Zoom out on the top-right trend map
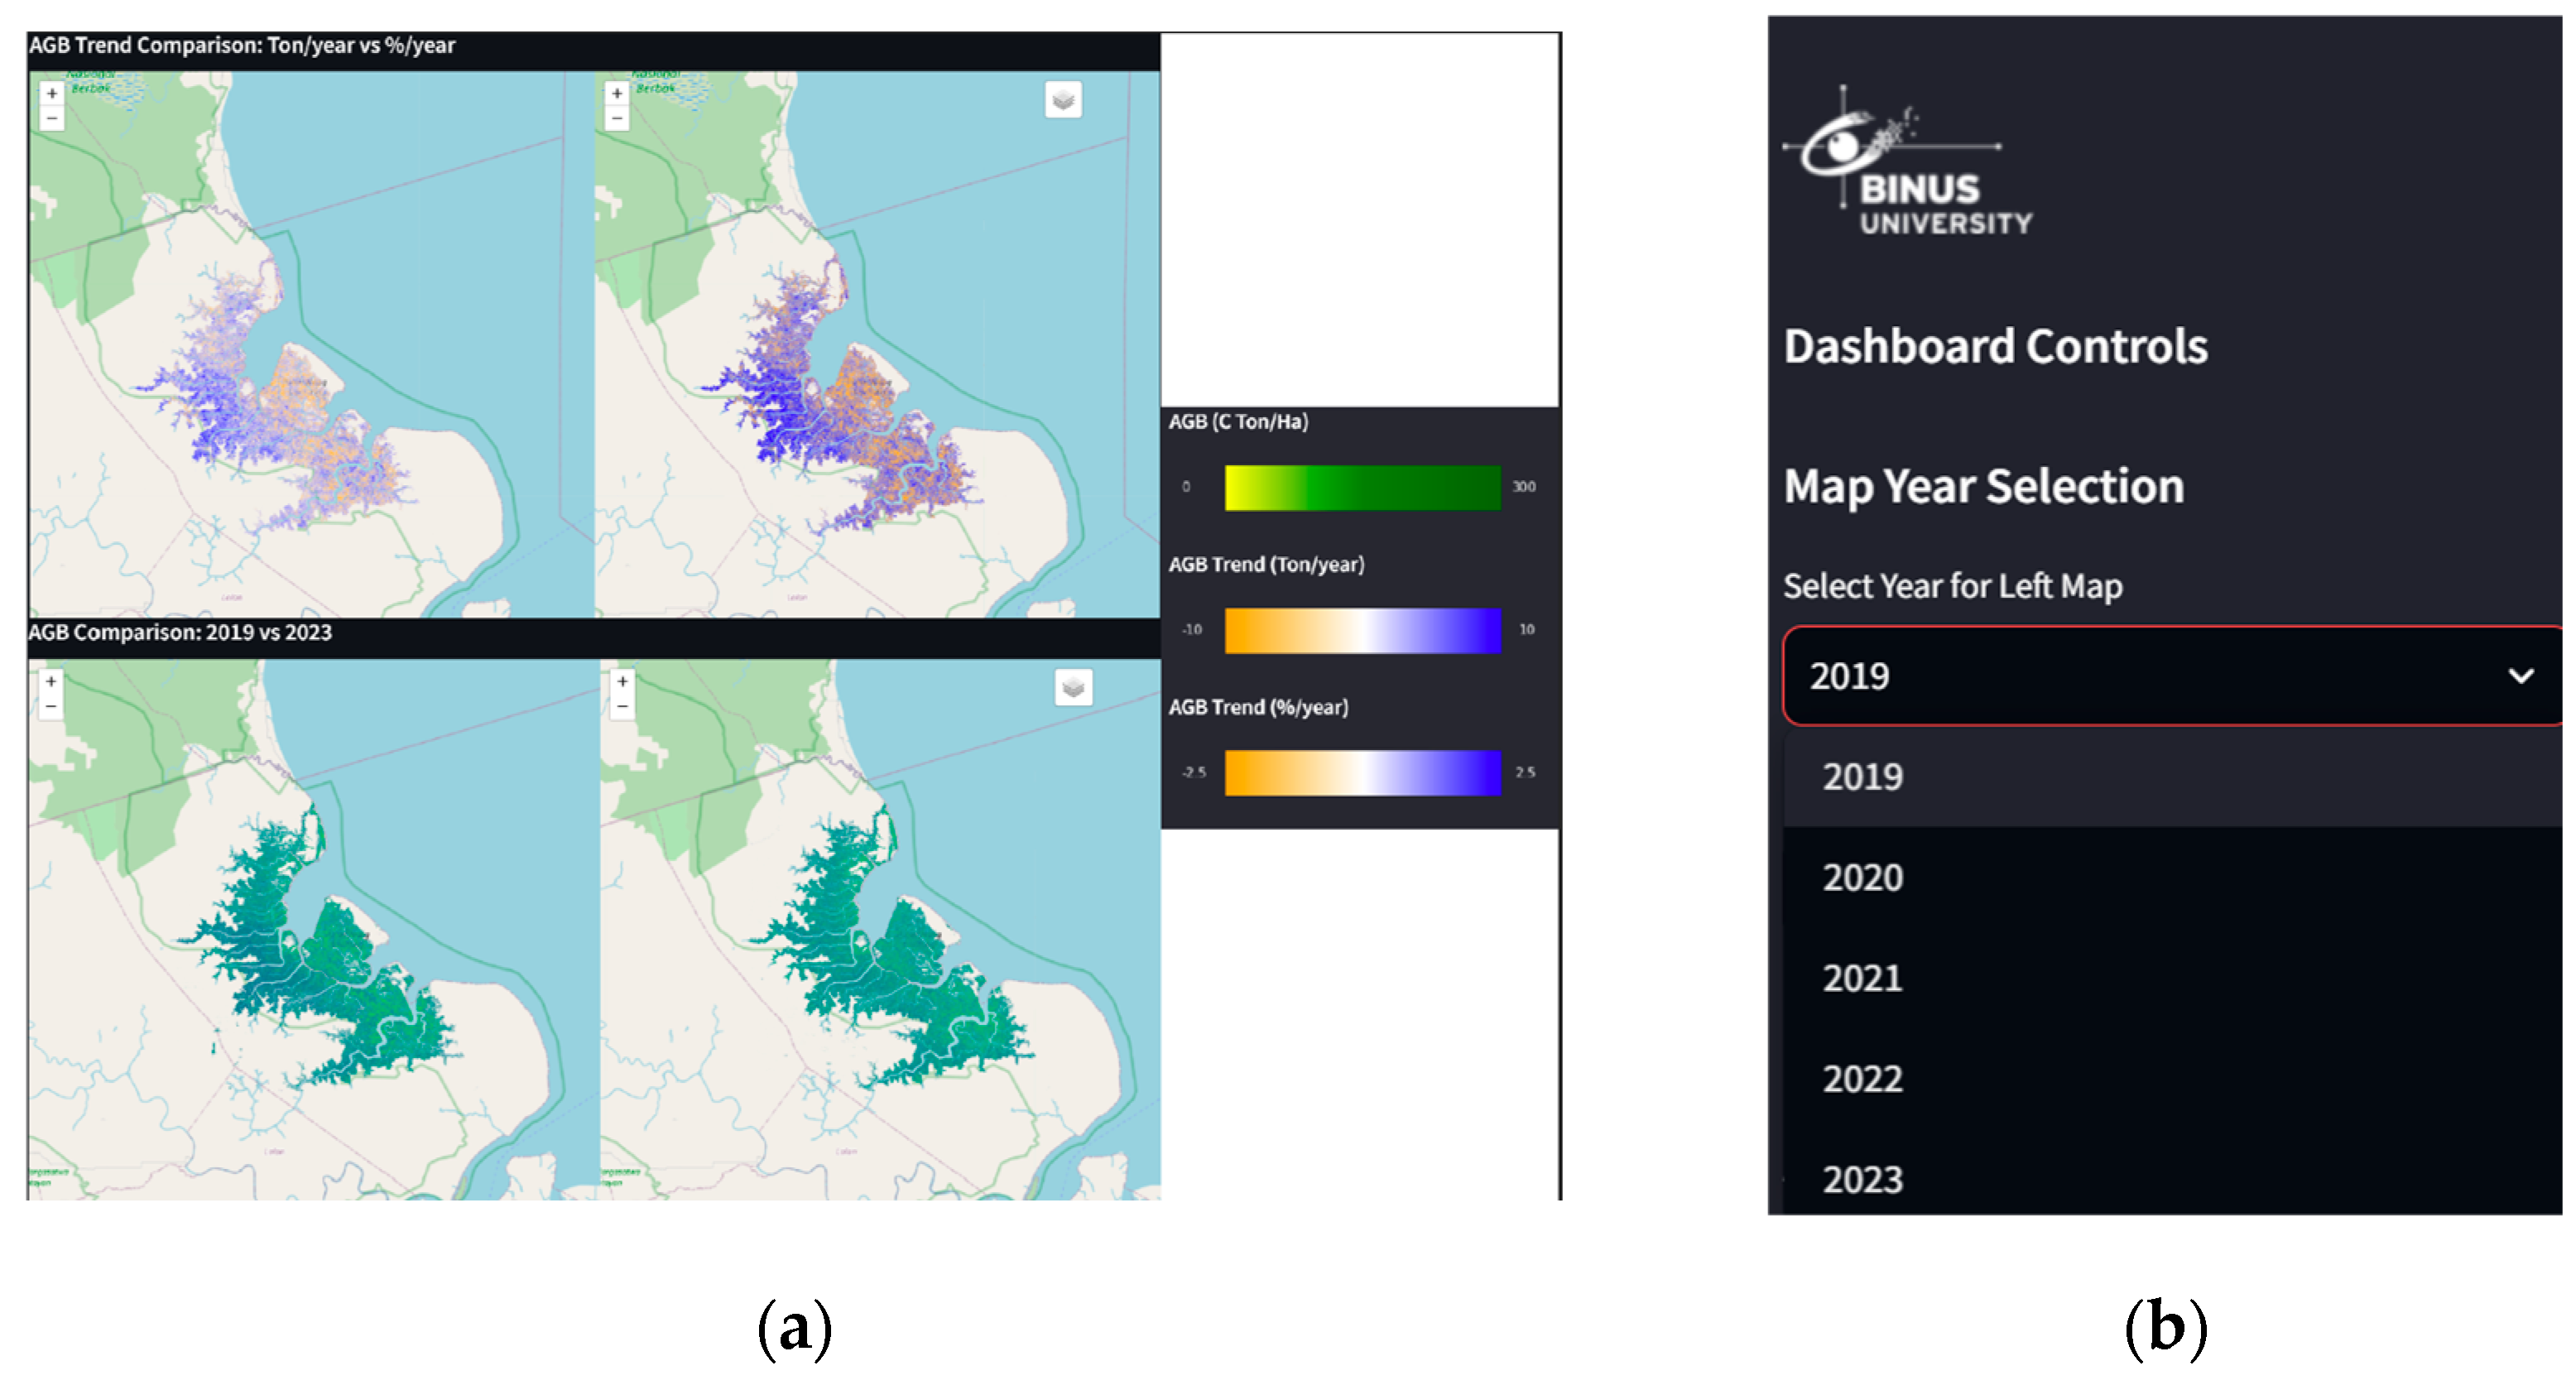 pos(617,119)
